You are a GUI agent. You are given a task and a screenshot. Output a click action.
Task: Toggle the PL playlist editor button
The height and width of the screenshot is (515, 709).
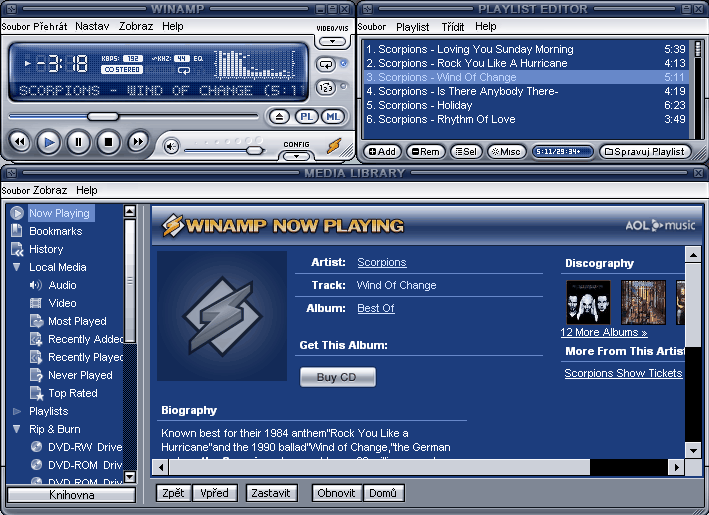click(x=307, y=117)
